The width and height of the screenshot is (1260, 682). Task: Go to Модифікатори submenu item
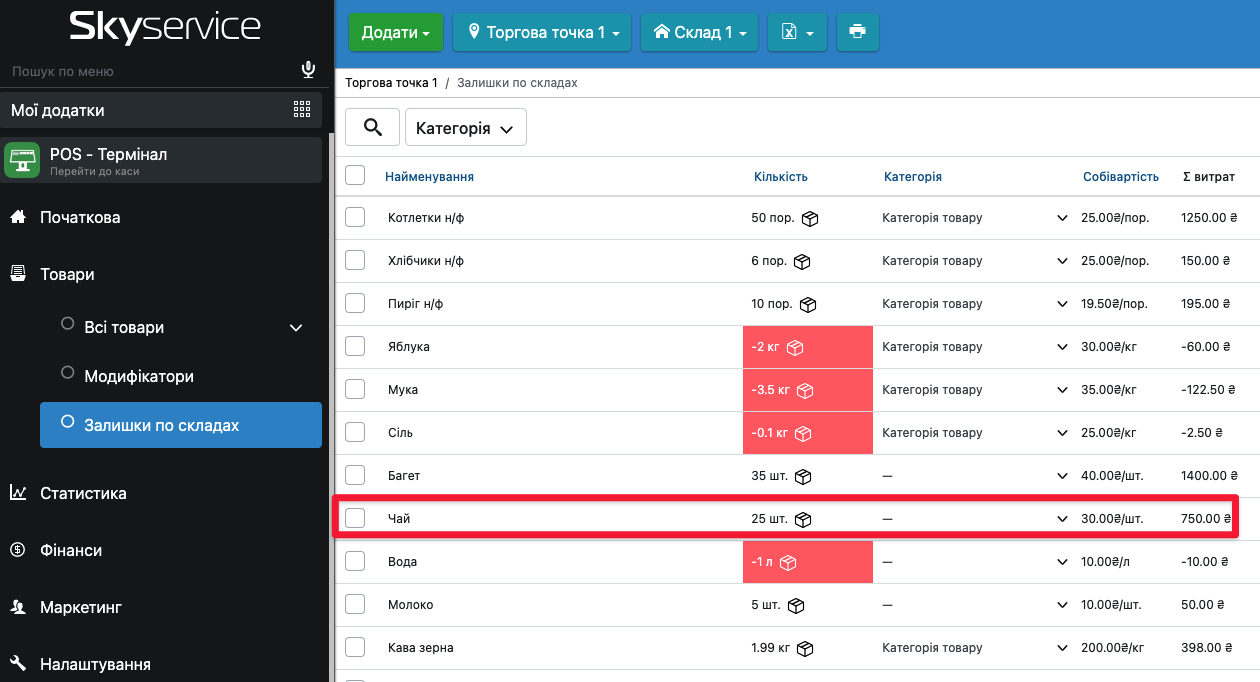tap(139, 377)
